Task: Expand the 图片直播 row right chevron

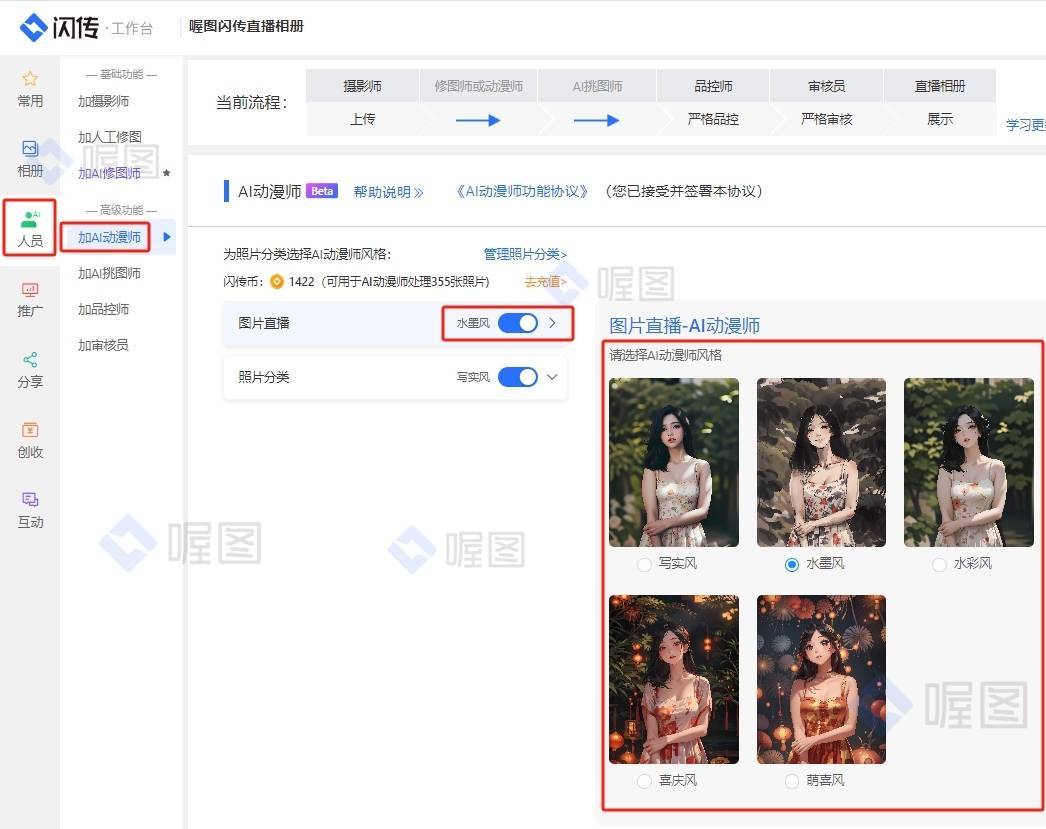Action: pos(552,323)
